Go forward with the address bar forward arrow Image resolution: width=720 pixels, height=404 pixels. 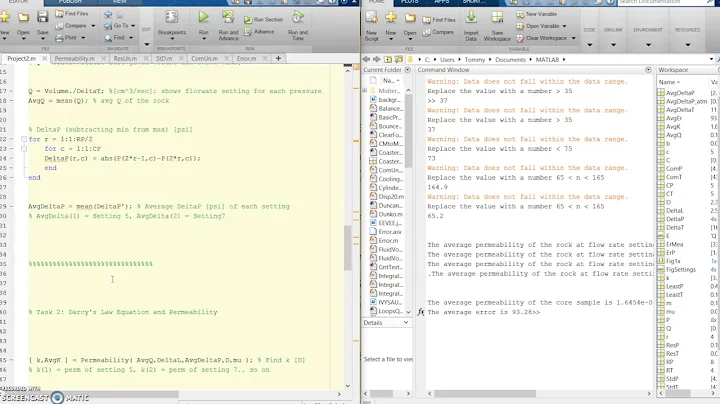point(377,59)
